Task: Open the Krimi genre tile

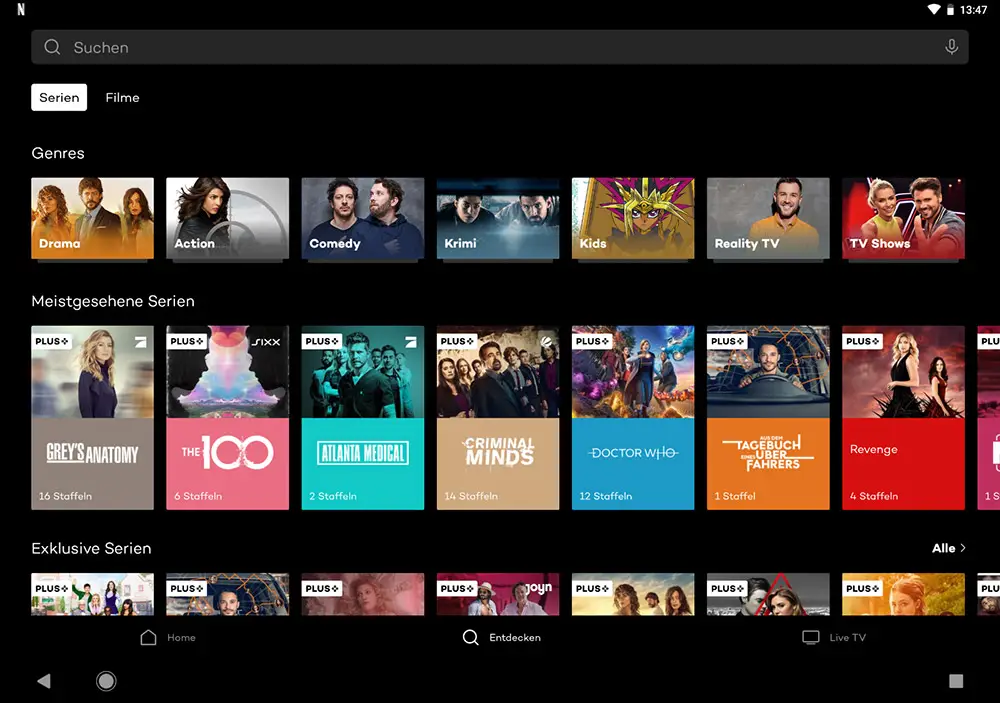Action: point(498,218)
